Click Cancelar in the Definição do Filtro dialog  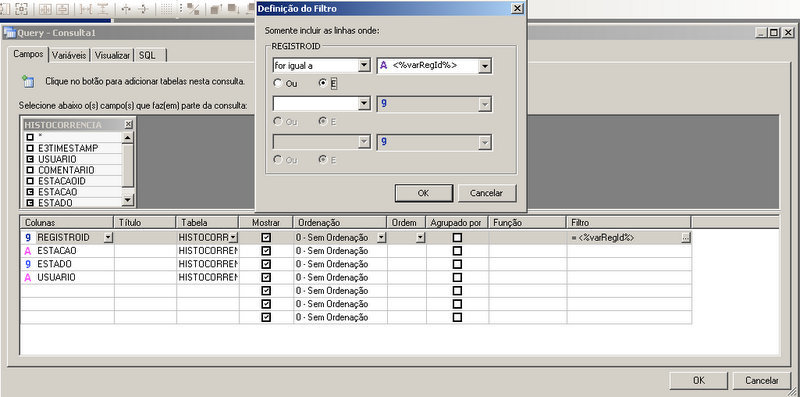(487, 193)
